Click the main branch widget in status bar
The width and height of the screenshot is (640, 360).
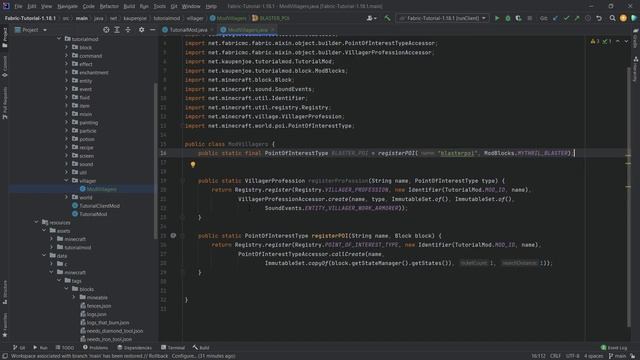coord(617,356)
